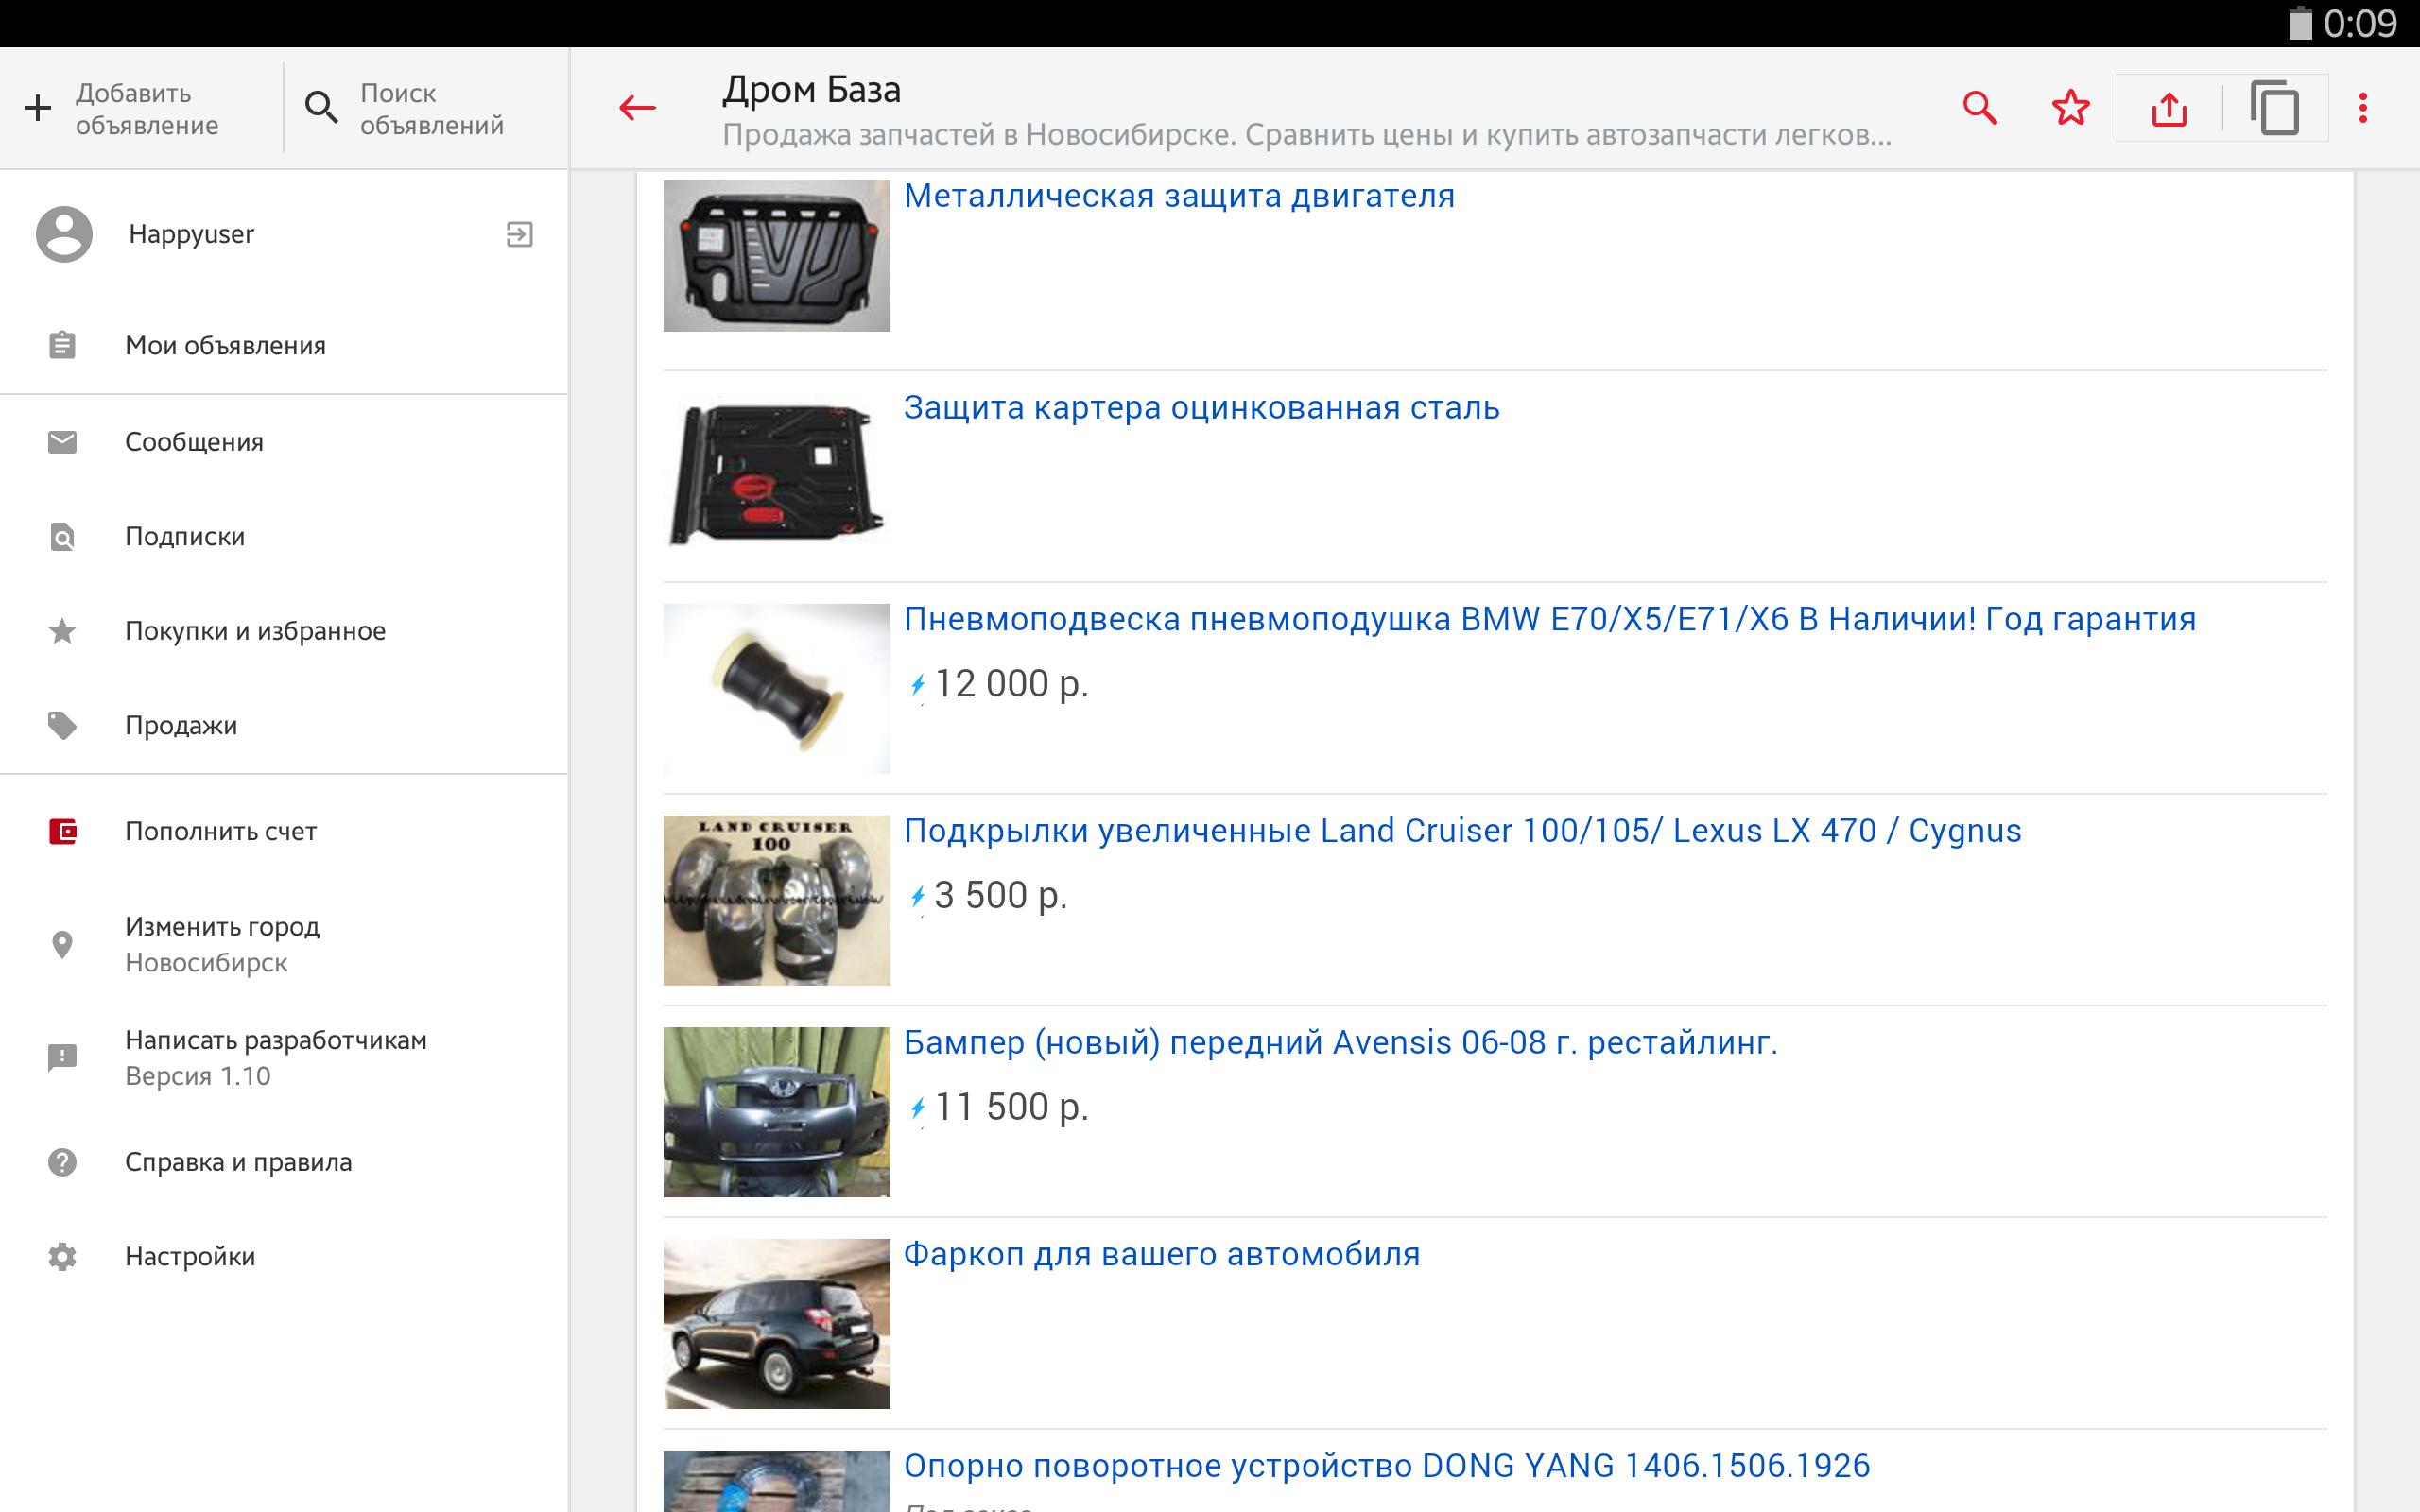Tap the question mark help icon

pos(62,1162)
